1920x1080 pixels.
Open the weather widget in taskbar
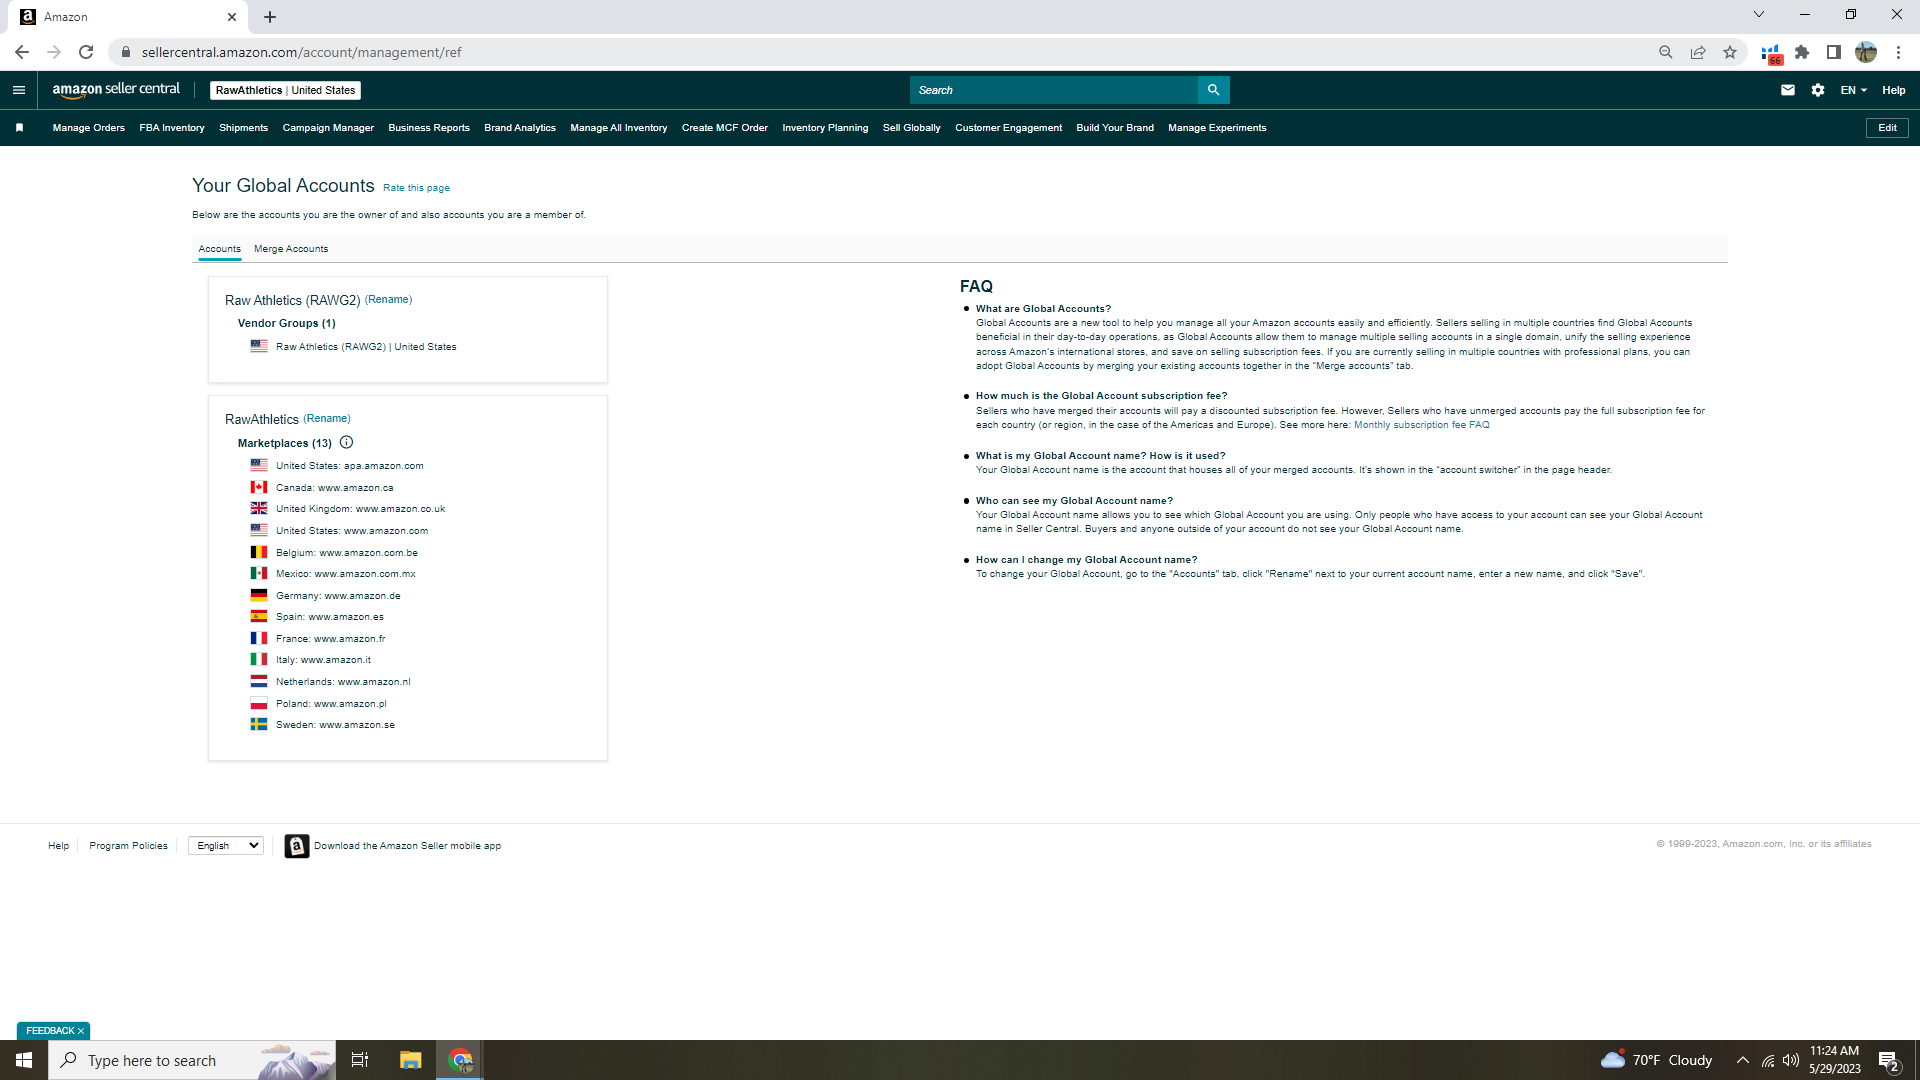(1656, 1060)
